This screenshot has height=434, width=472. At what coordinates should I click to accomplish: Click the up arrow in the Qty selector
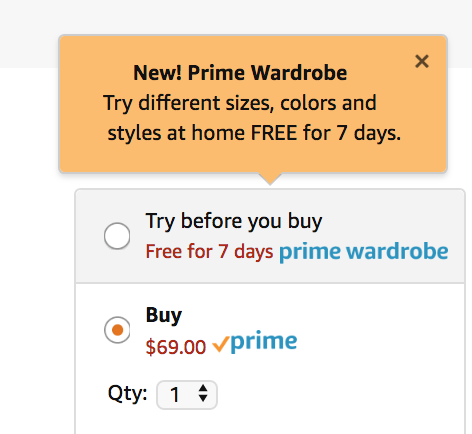point(203,388)
